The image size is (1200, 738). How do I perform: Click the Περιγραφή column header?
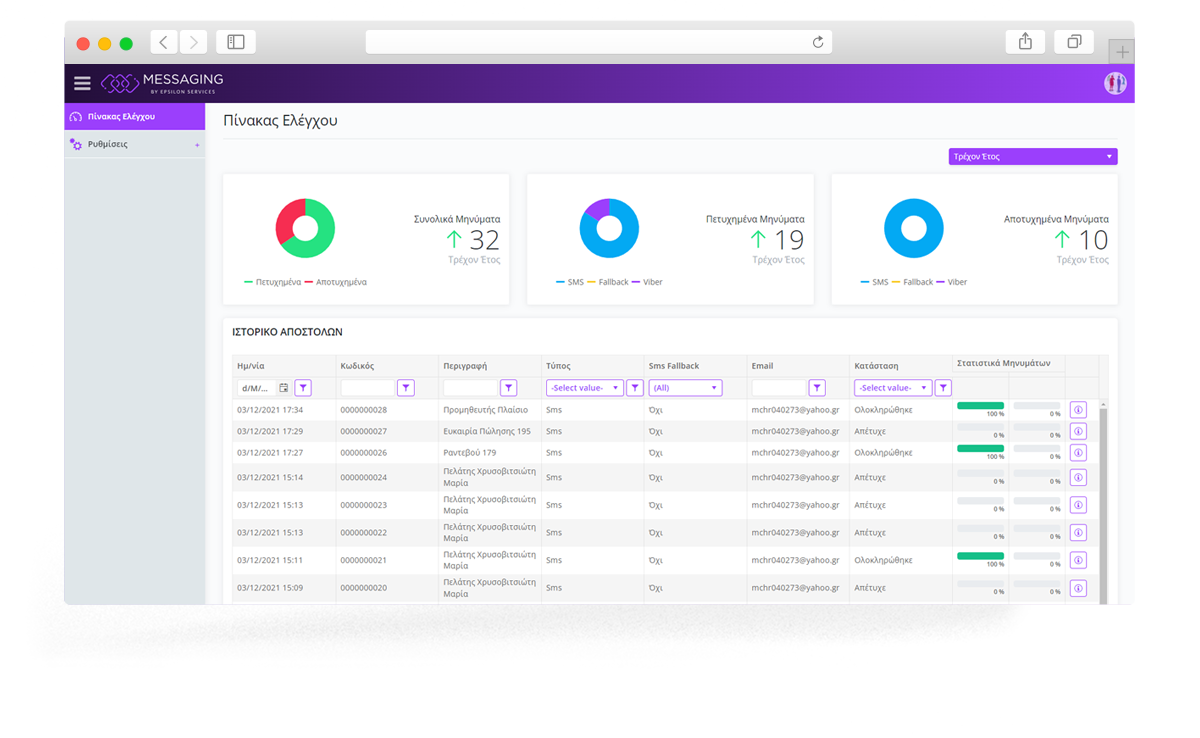(465, 366)
